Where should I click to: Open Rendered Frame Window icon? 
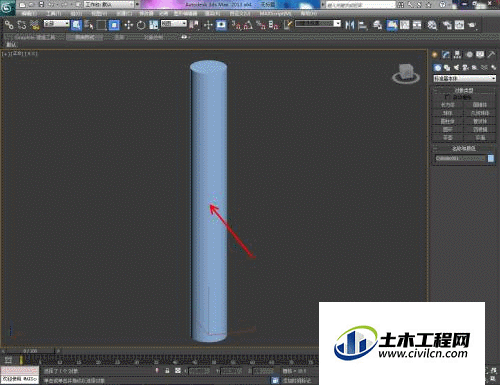460,25
